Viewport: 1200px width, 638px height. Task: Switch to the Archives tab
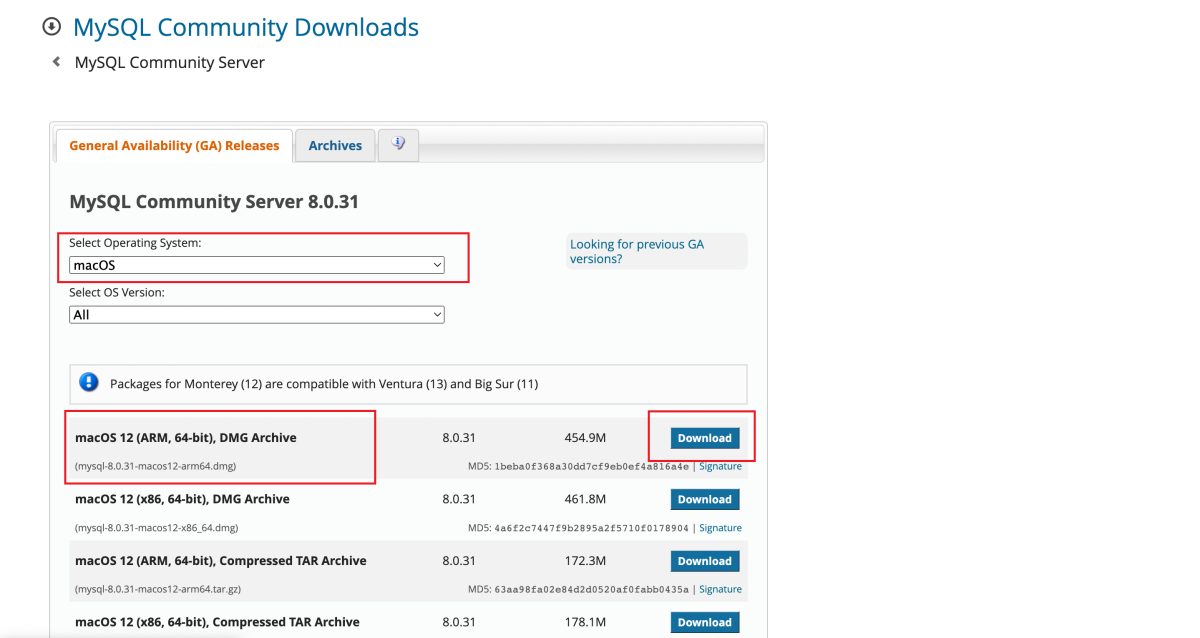tap(335, 145)
